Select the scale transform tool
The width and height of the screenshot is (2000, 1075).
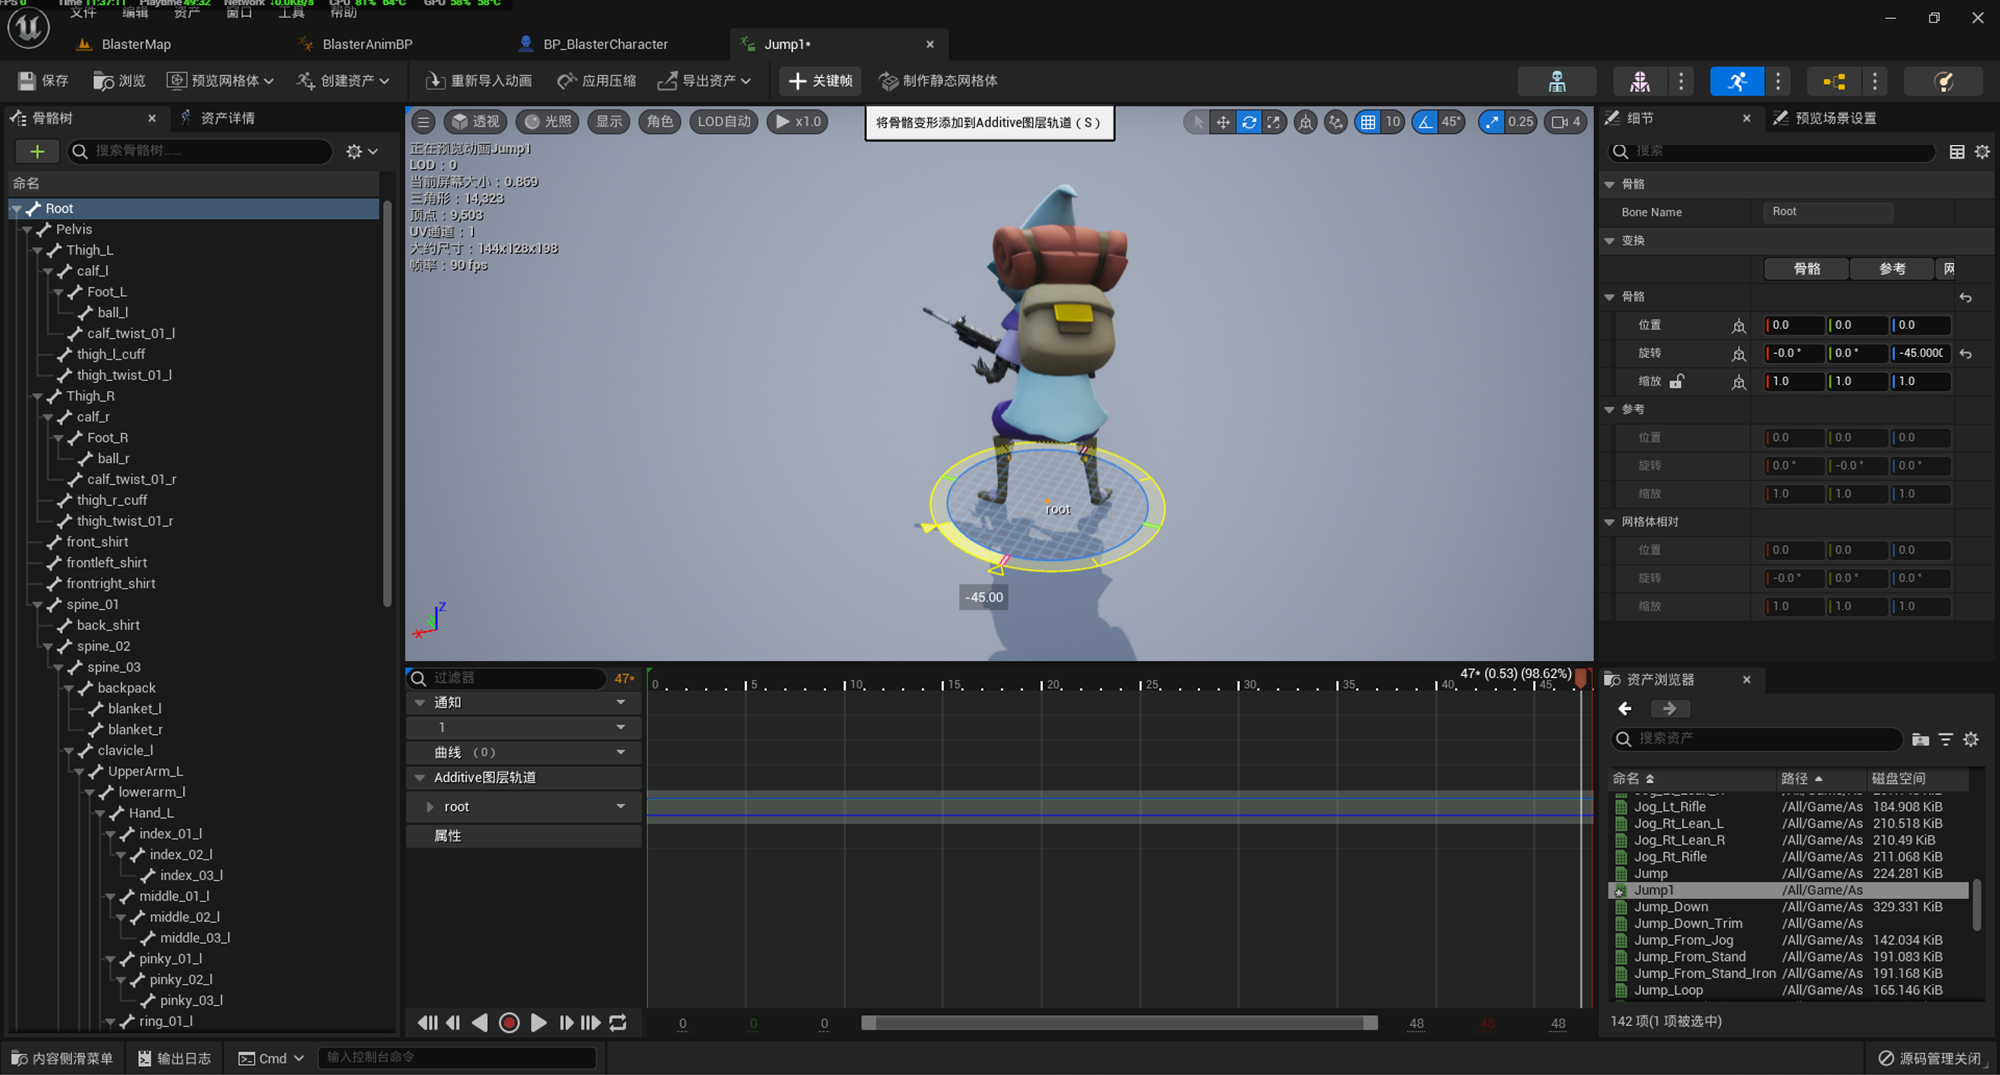point(1274,122)
